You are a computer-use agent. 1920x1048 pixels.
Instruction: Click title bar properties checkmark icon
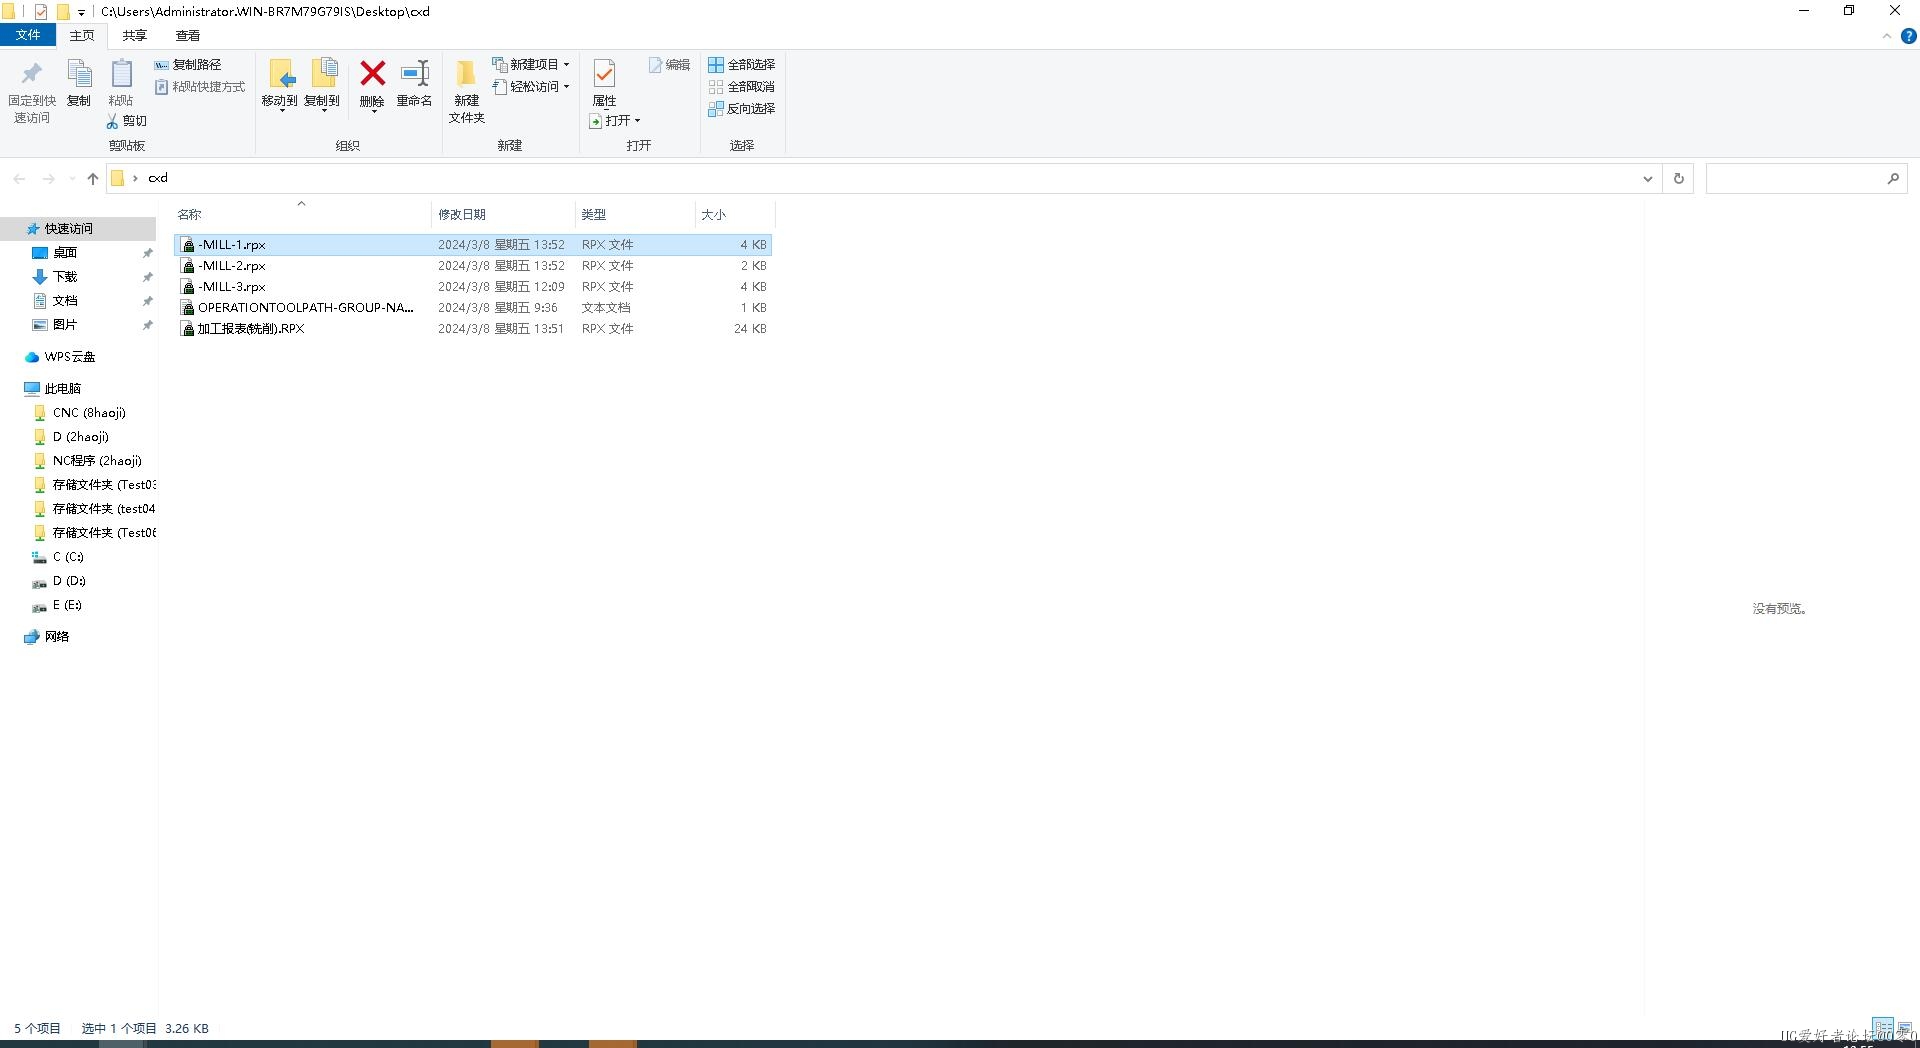click(41, 12)
